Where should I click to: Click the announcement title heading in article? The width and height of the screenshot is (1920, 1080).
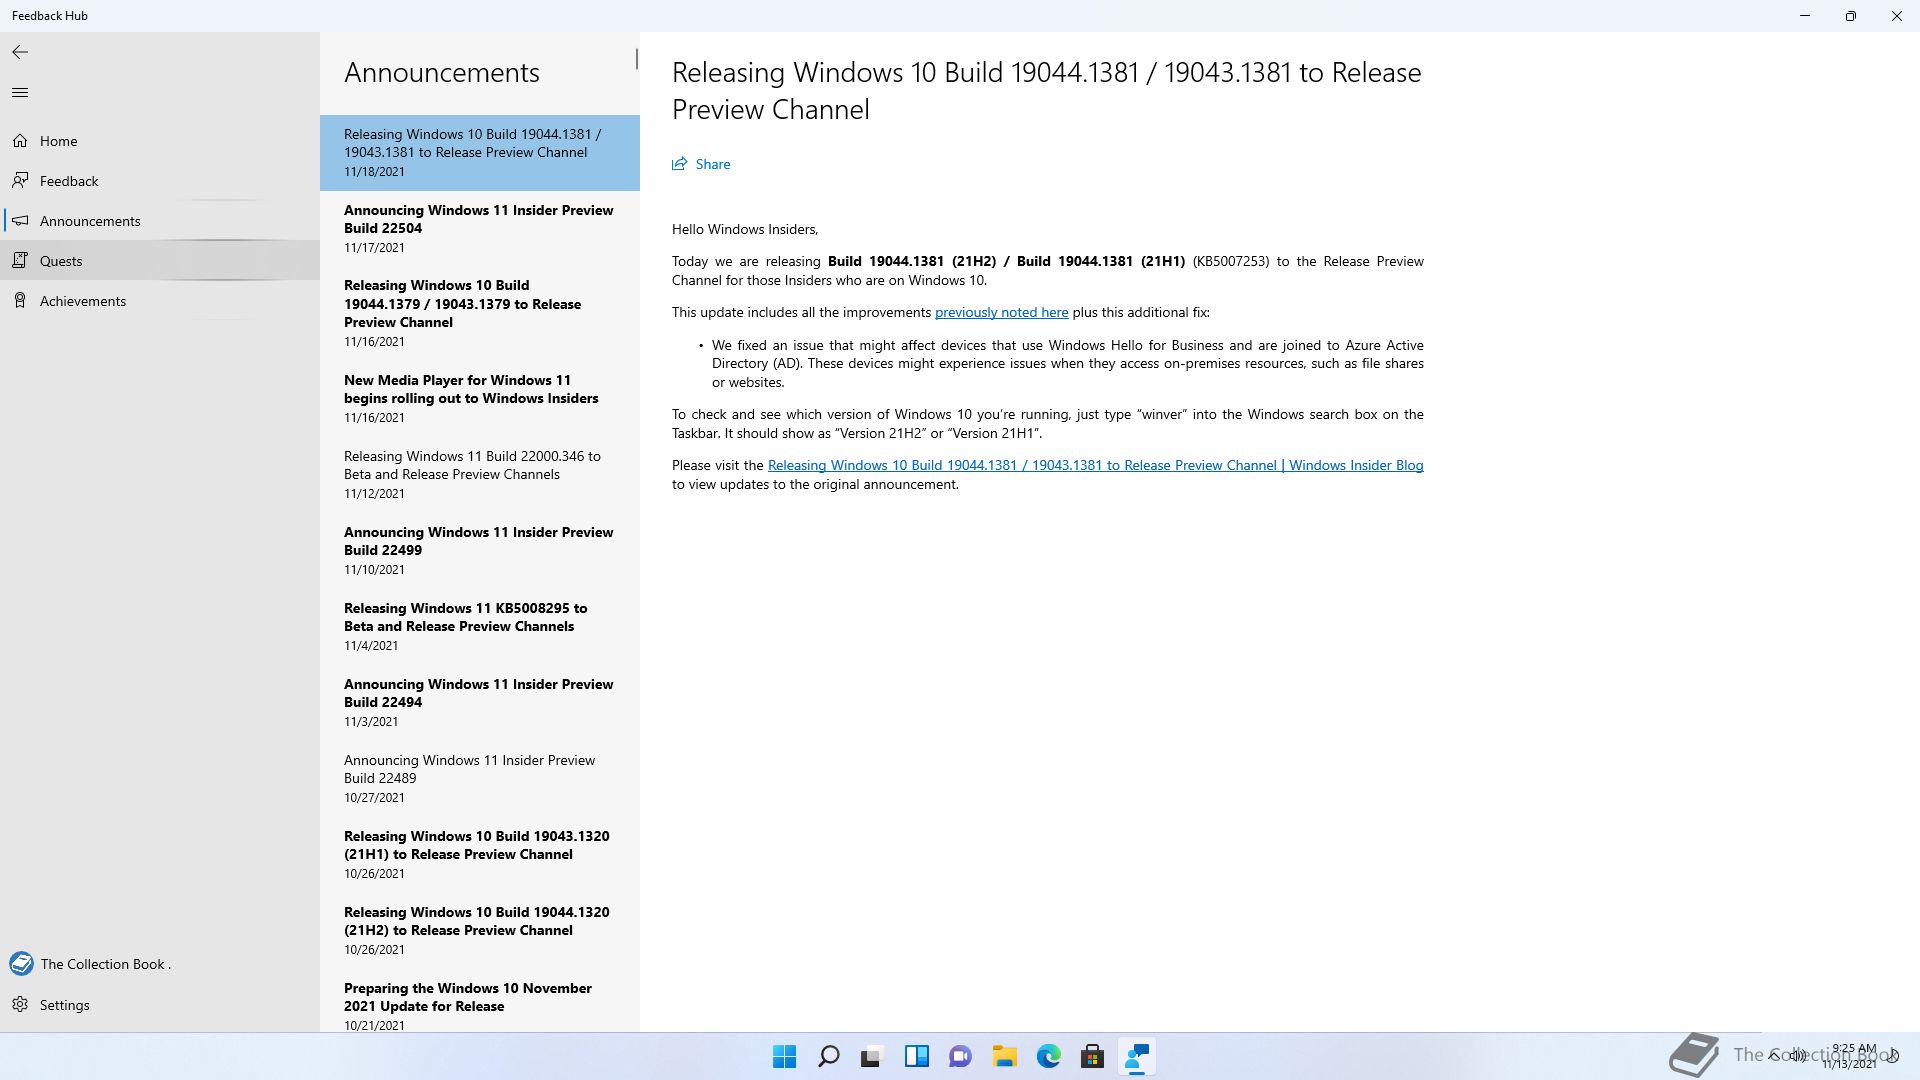(x=1046, y=91)
